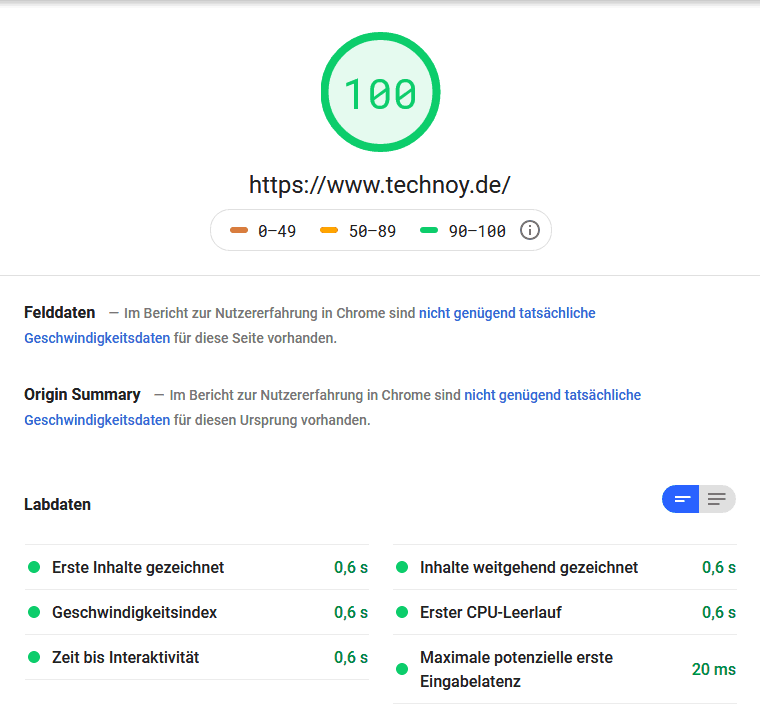Open the Labdaten section heading
This screenshot has height=721, width=760.
click(x=57, y=504)
